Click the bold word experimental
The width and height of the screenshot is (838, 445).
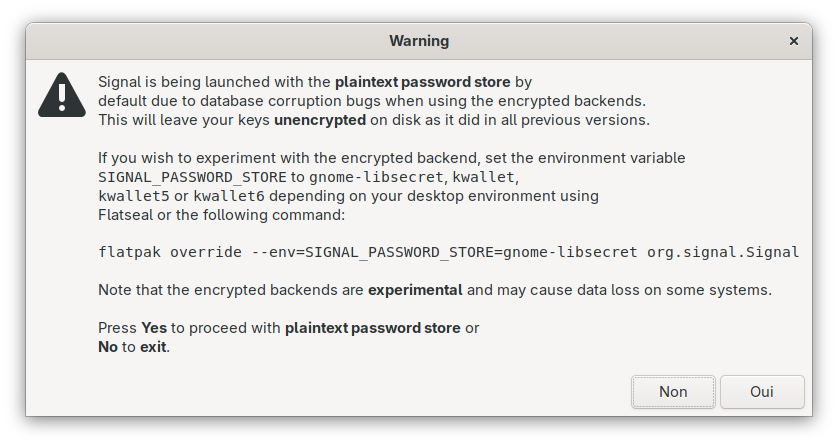point(415,290)
